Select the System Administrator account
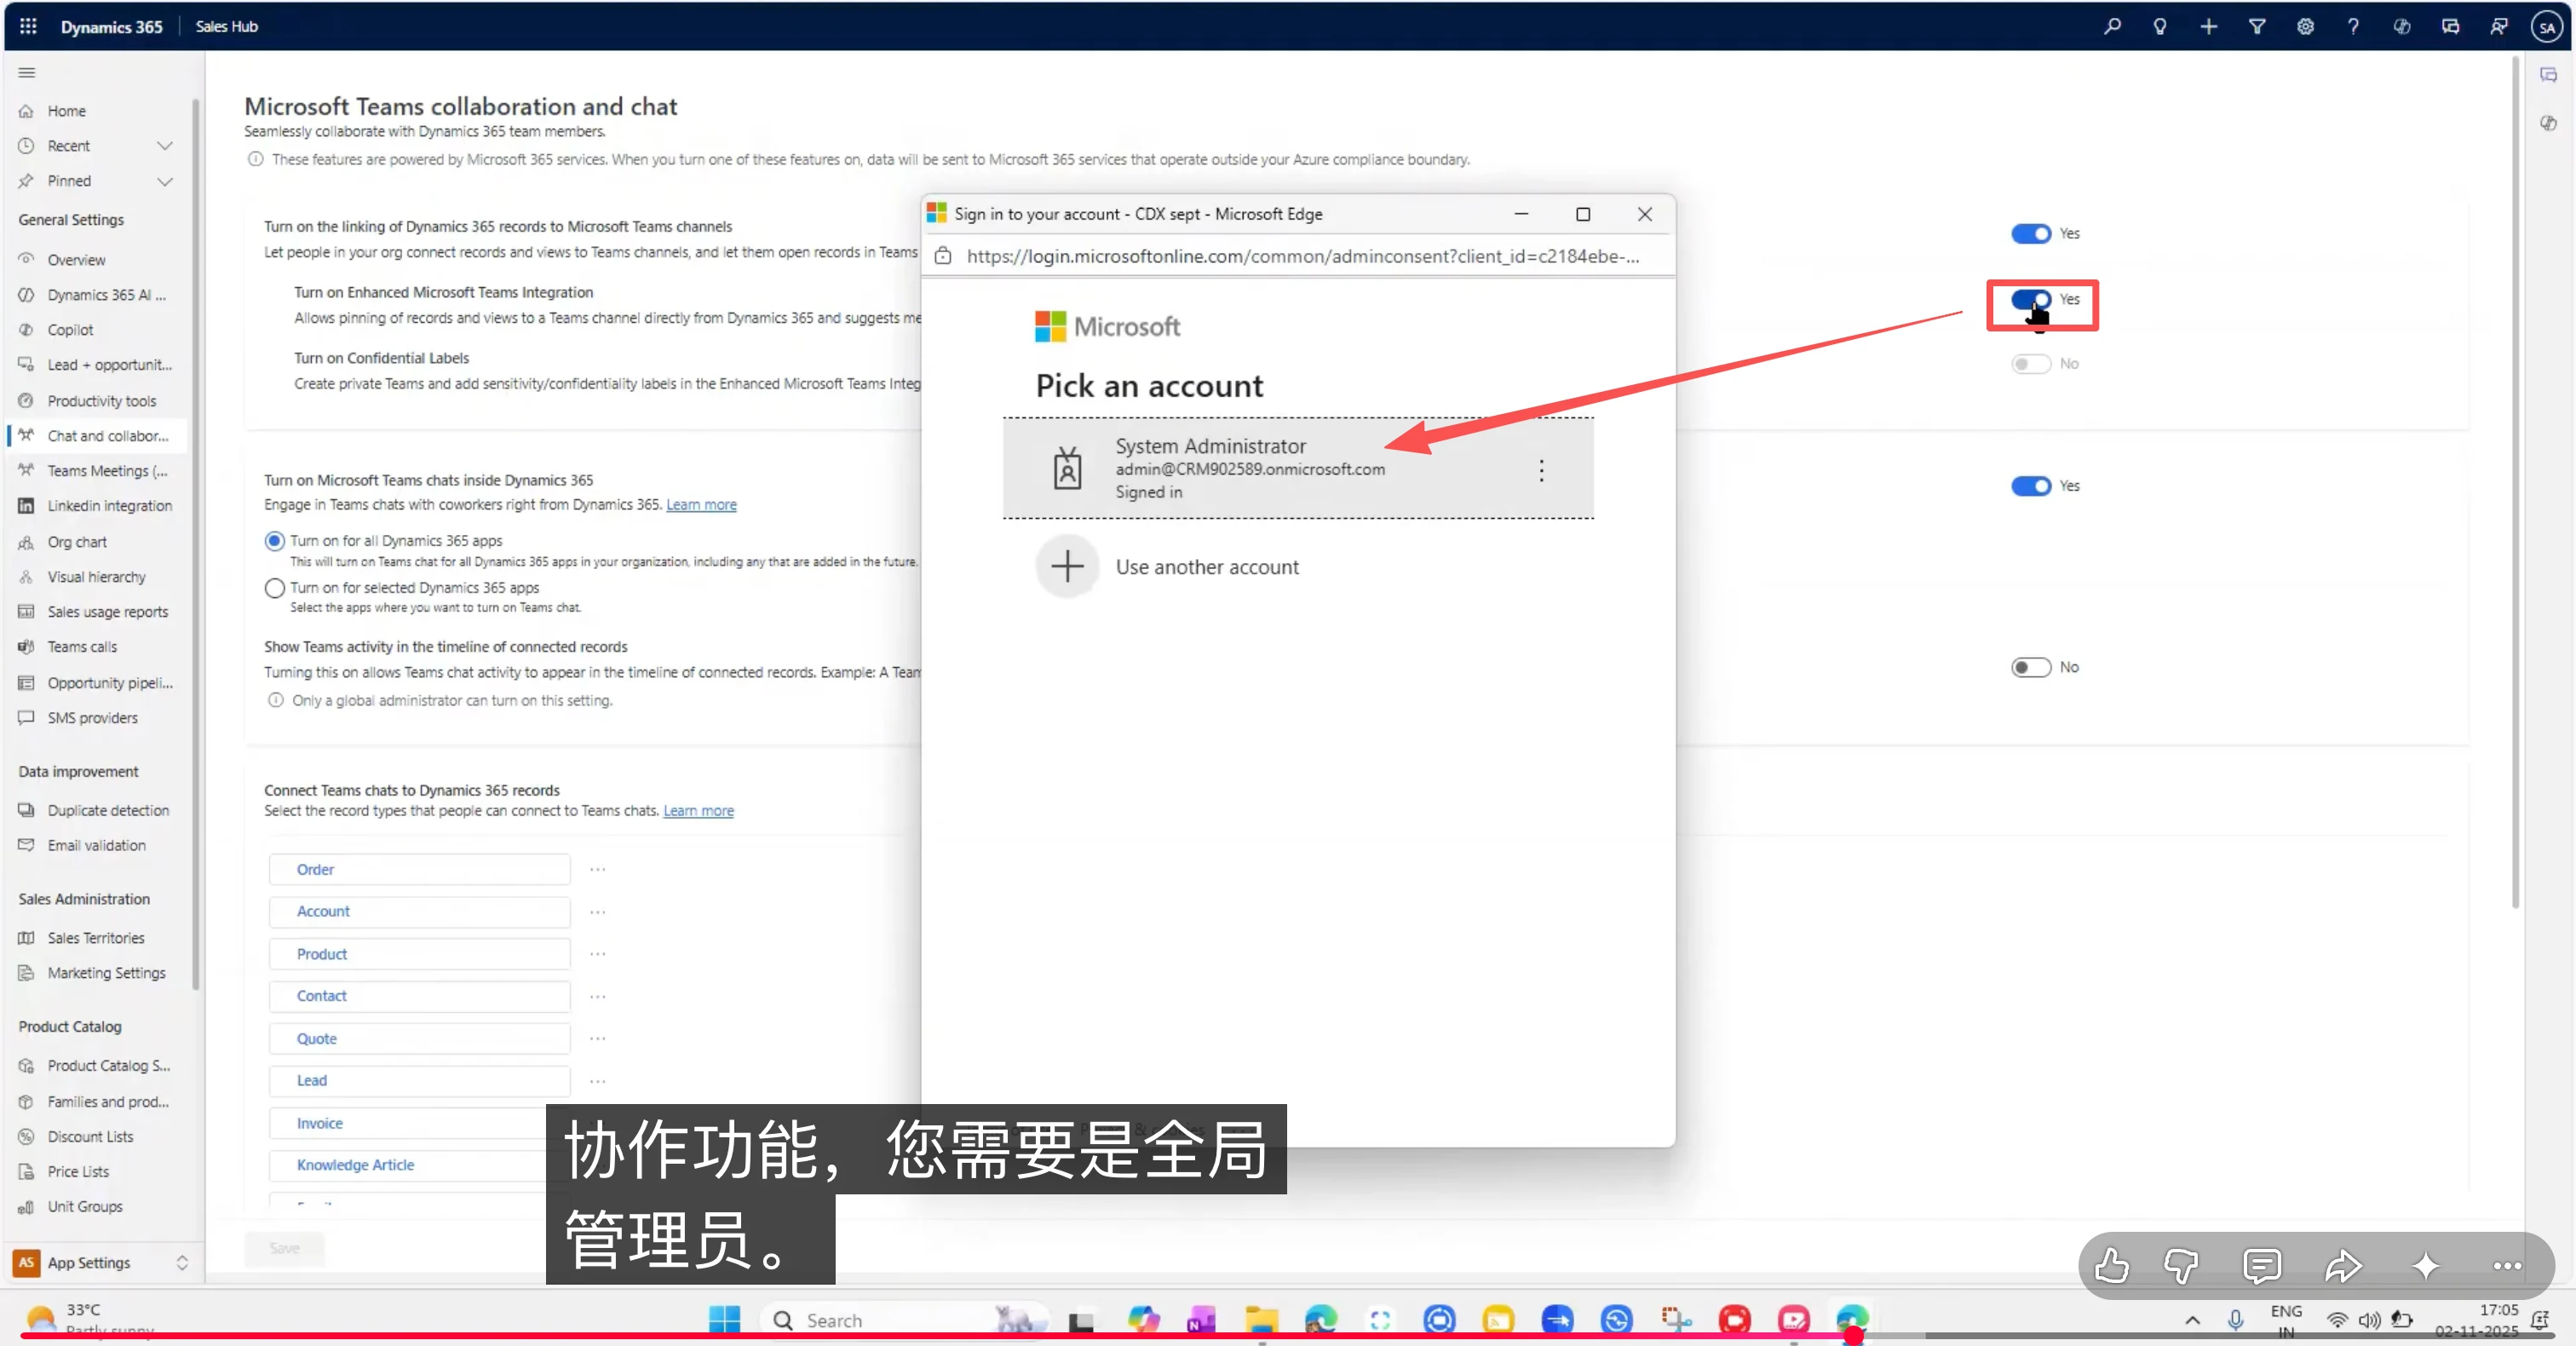Viewport: 2576px width, 1346px height. pyautogui.click(x=1298, y=468)
